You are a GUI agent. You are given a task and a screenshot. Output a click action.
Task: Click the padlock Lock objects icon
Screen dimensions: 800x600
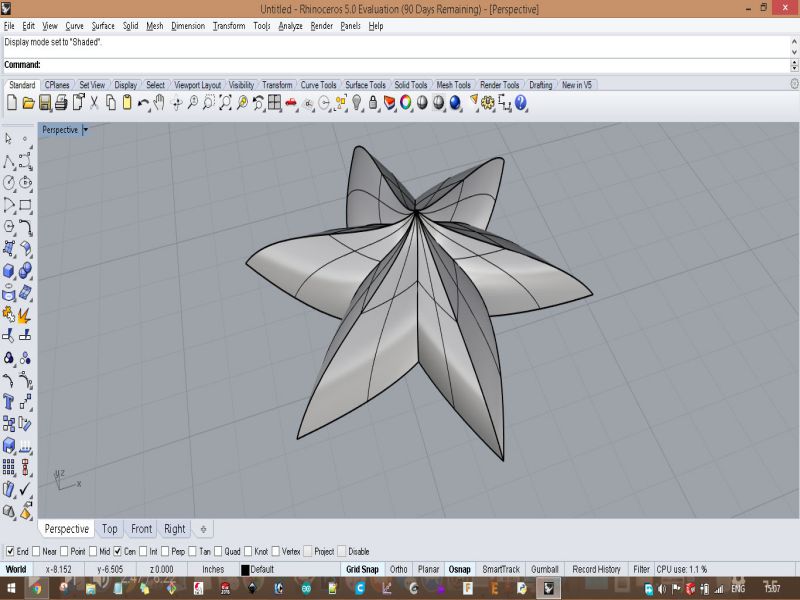(x=373, y=103)
